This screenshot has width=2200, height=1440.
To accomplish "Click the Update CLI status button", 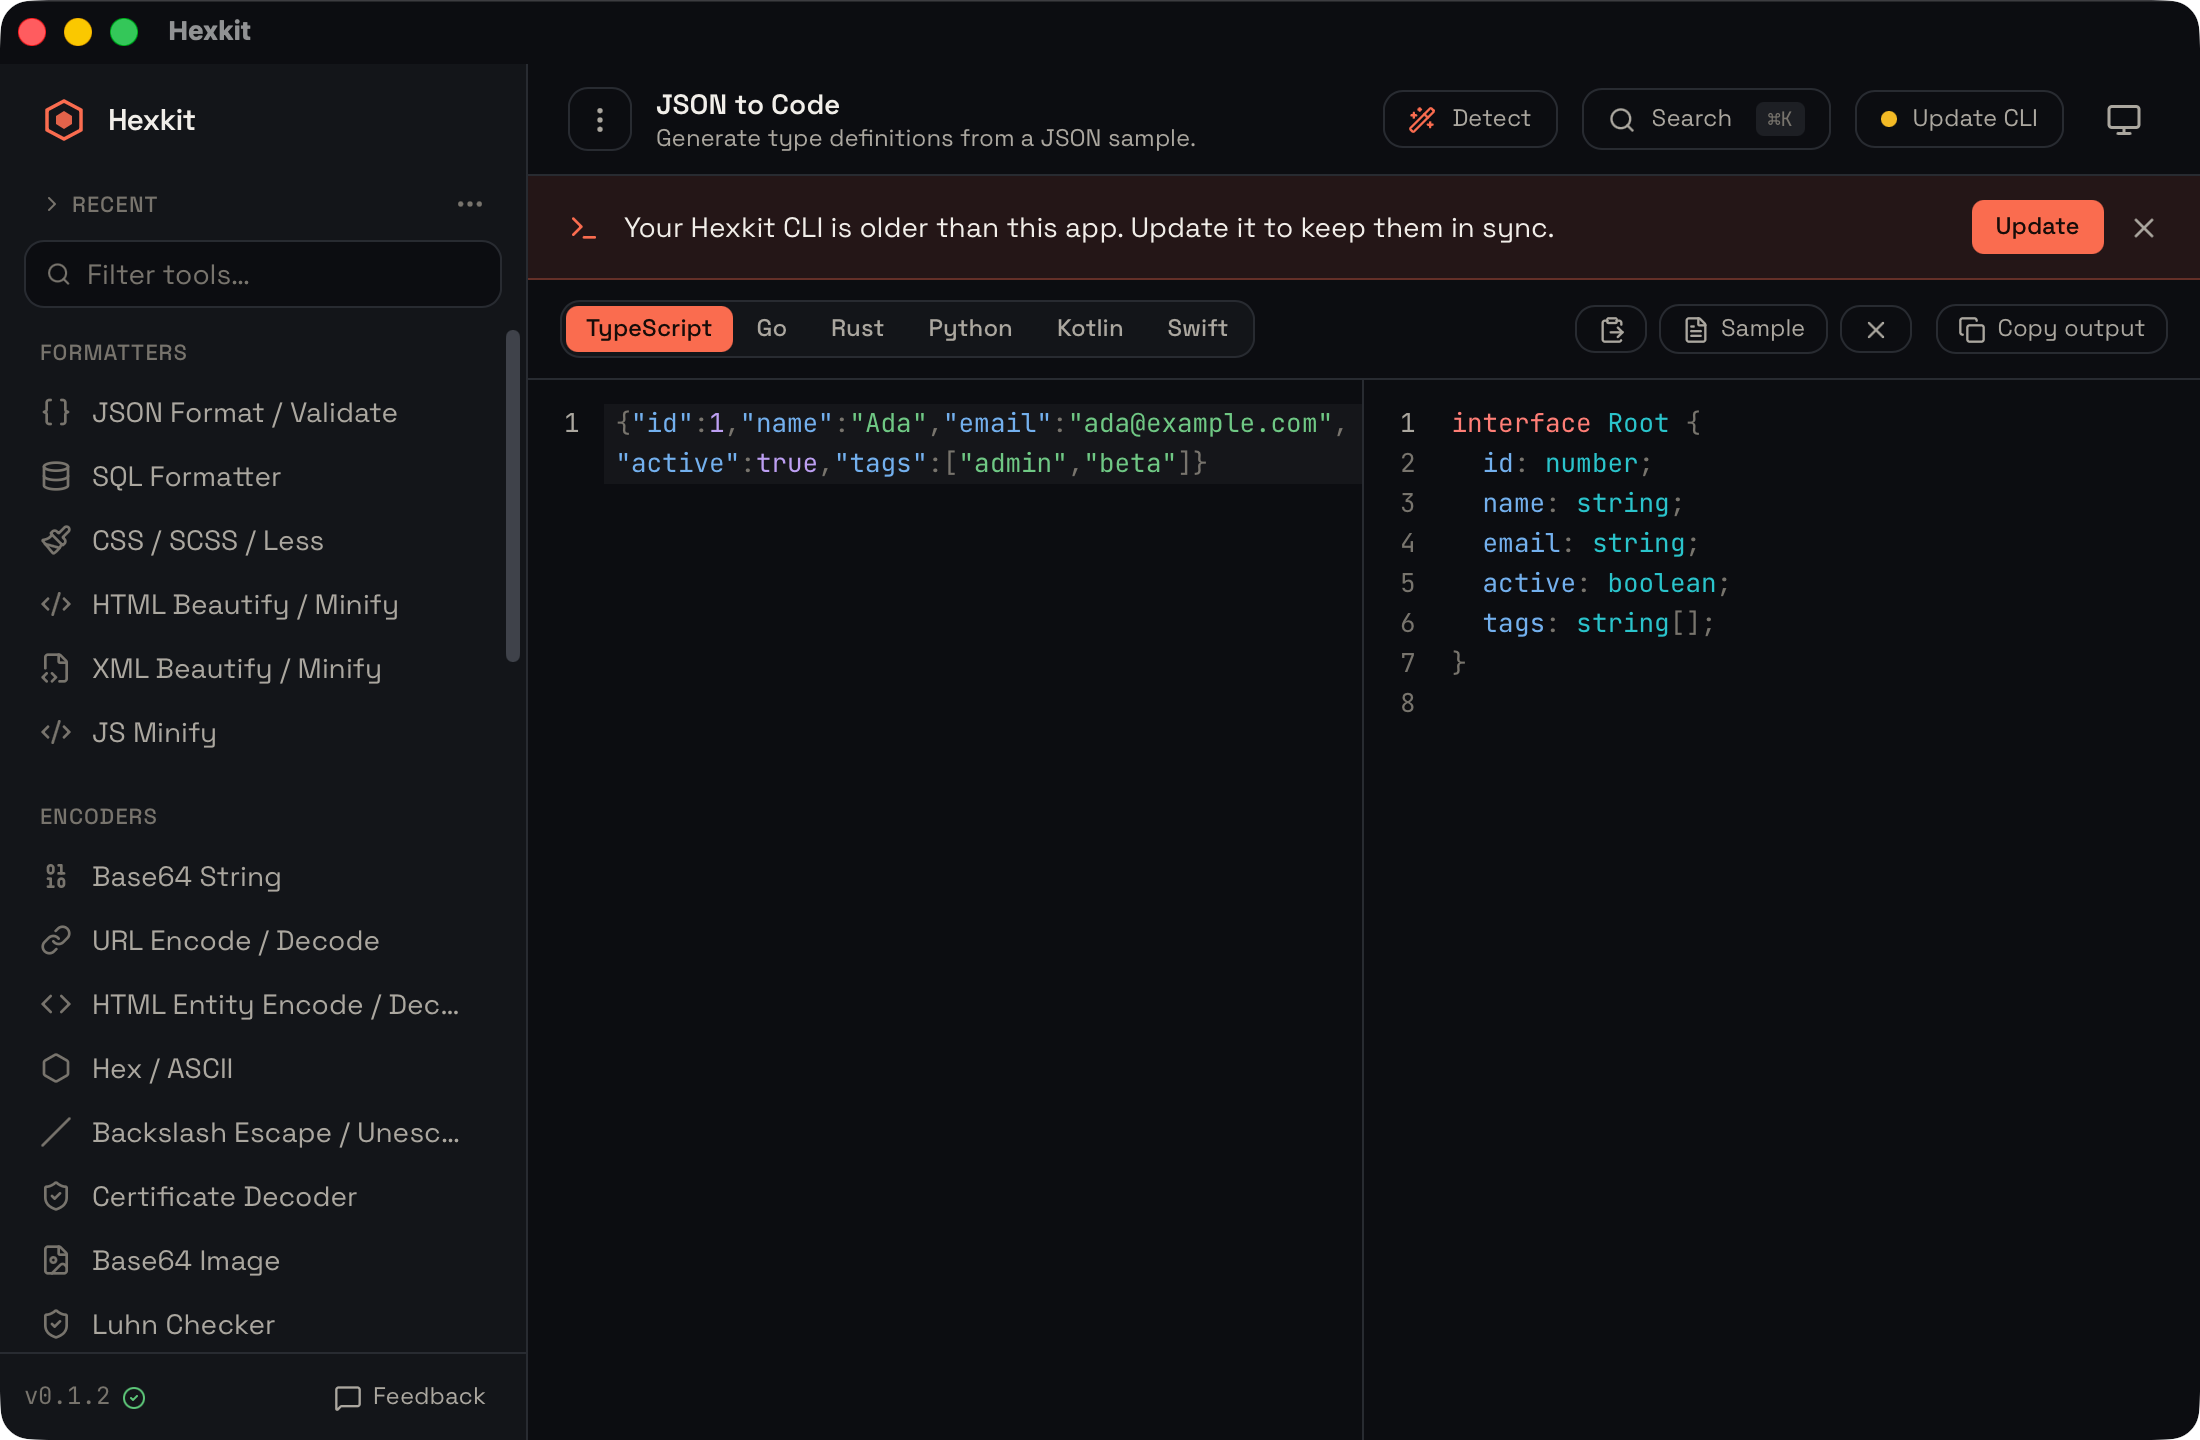I will 1959,119.
